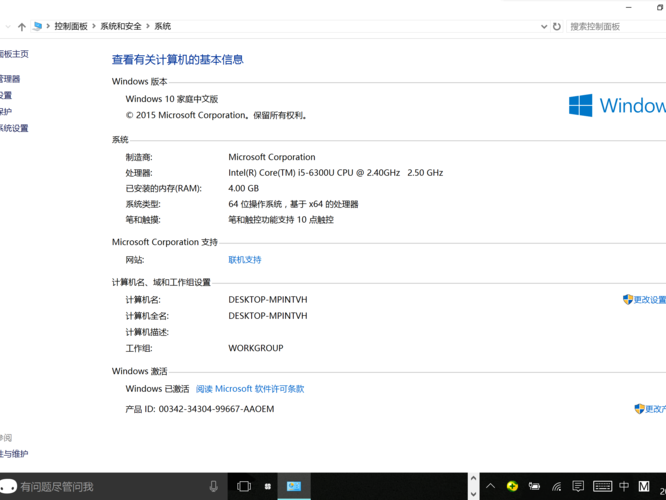Refresh the control panel page

pyautogui.click(x=556, y=26)
